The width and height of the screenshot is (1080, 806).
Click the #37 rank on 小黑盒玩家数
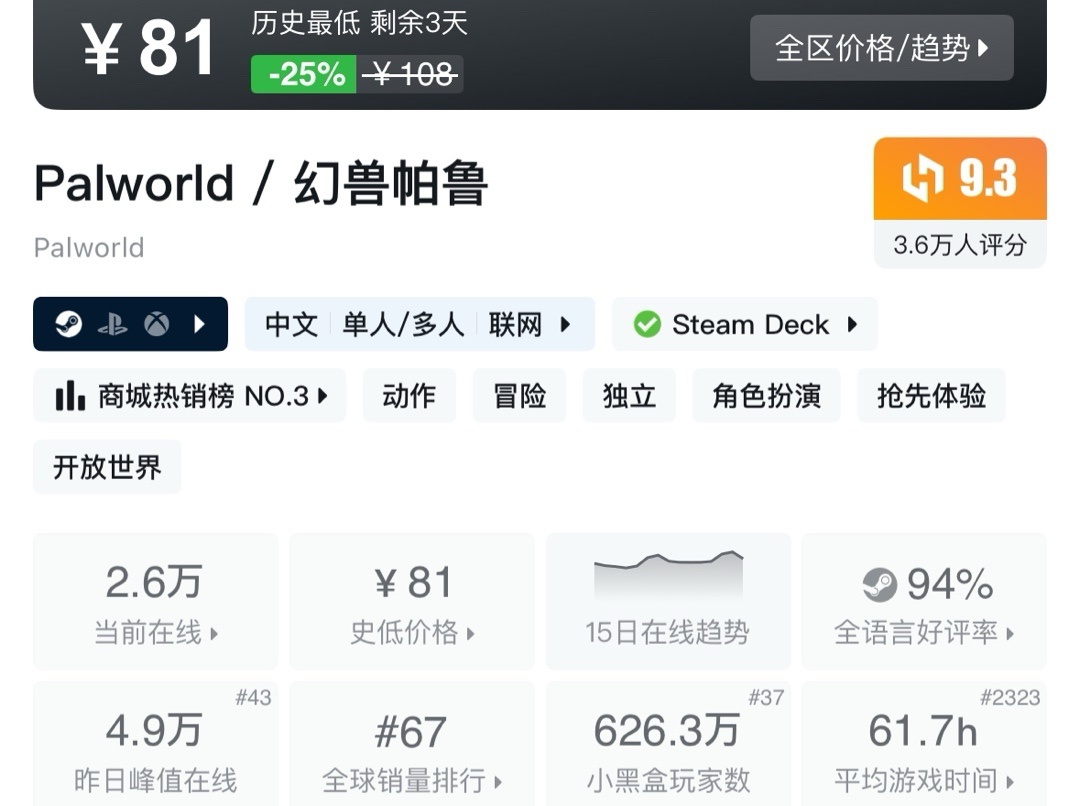point(766,698)
